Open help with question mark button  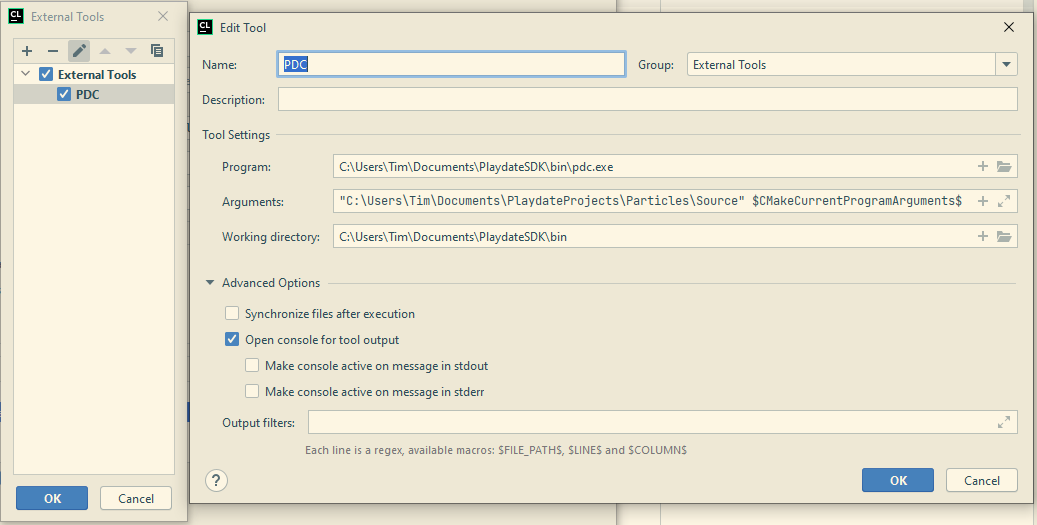coord(216,481)
